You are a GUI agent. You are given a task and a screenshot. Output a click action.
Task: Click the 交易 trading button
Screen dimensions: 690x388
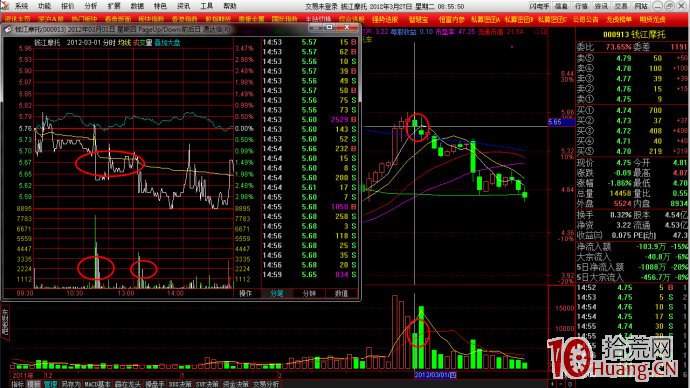click(x=621, y=6)
